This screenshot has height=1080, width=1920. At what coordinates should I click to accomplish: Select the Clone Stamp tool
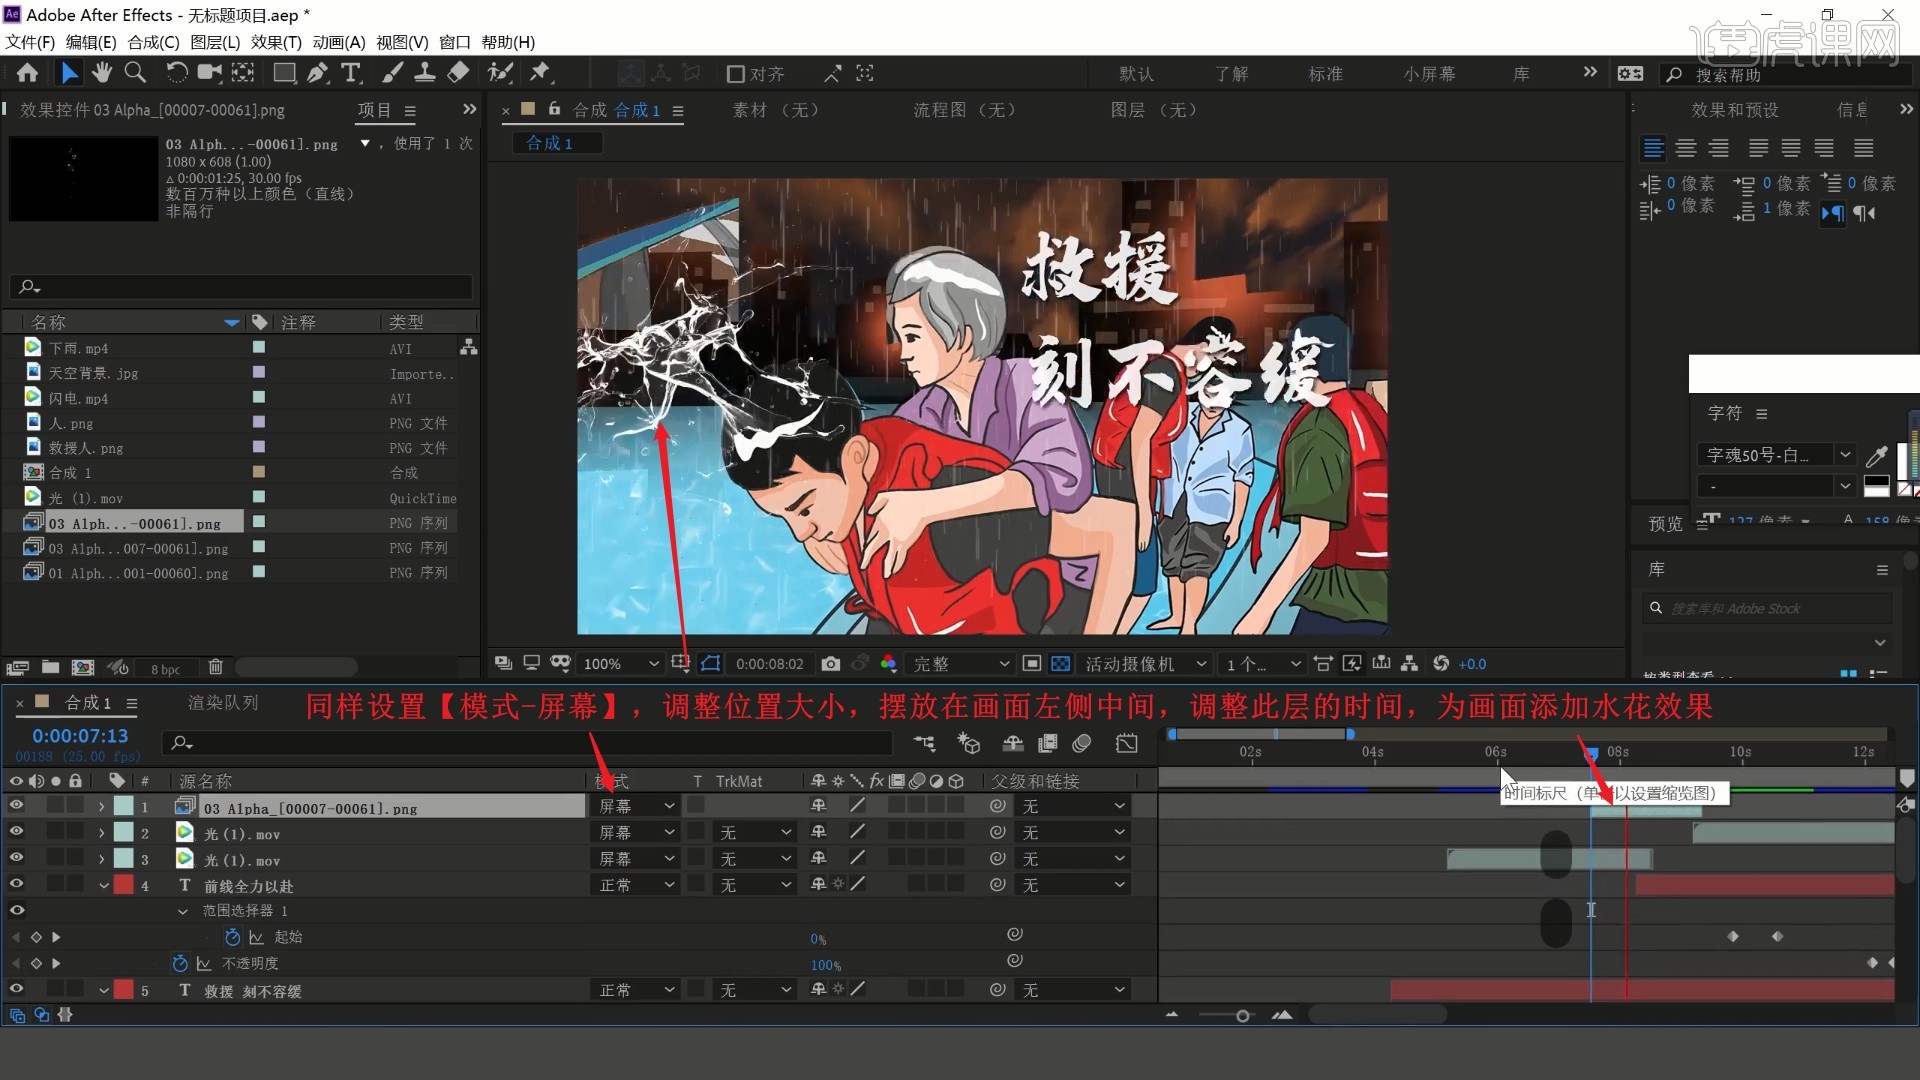[425, 73]
